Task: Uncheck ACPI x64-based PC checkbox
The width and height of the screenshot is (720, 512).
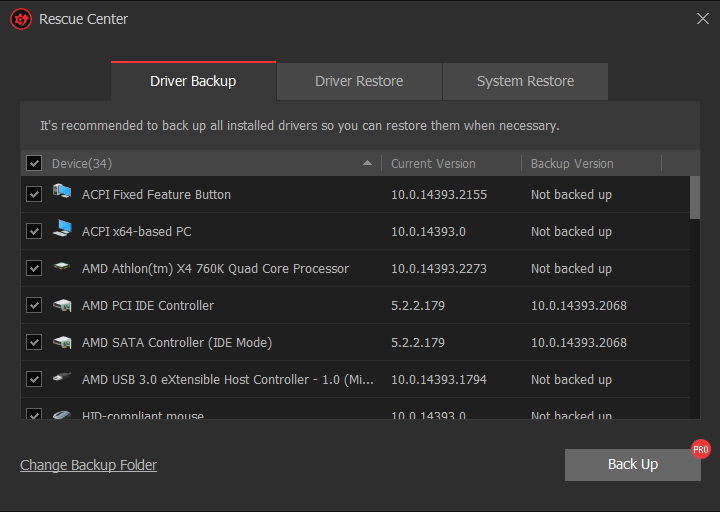Action: pyautogui.click(x=34, y=231)
